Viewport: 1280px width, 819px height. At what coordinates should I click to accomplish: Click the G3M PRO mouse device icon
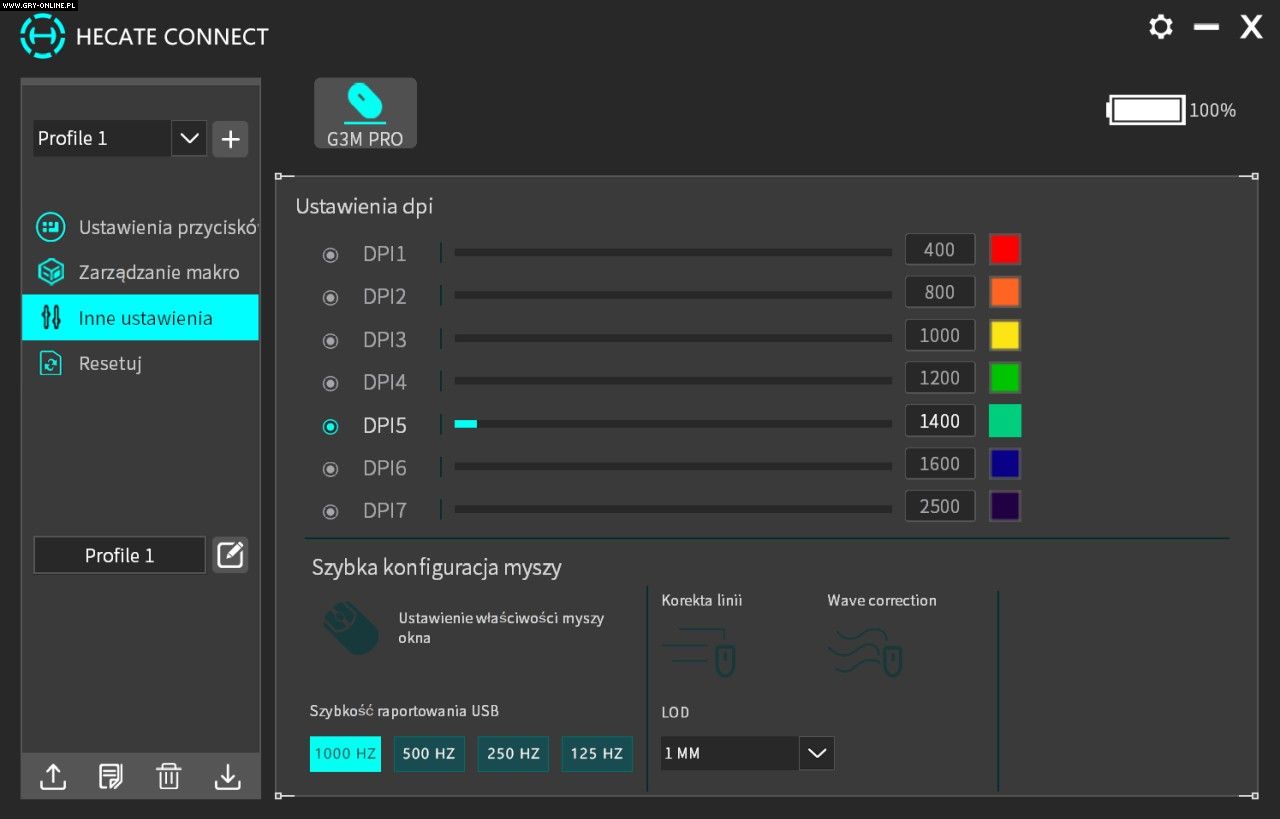365,113
